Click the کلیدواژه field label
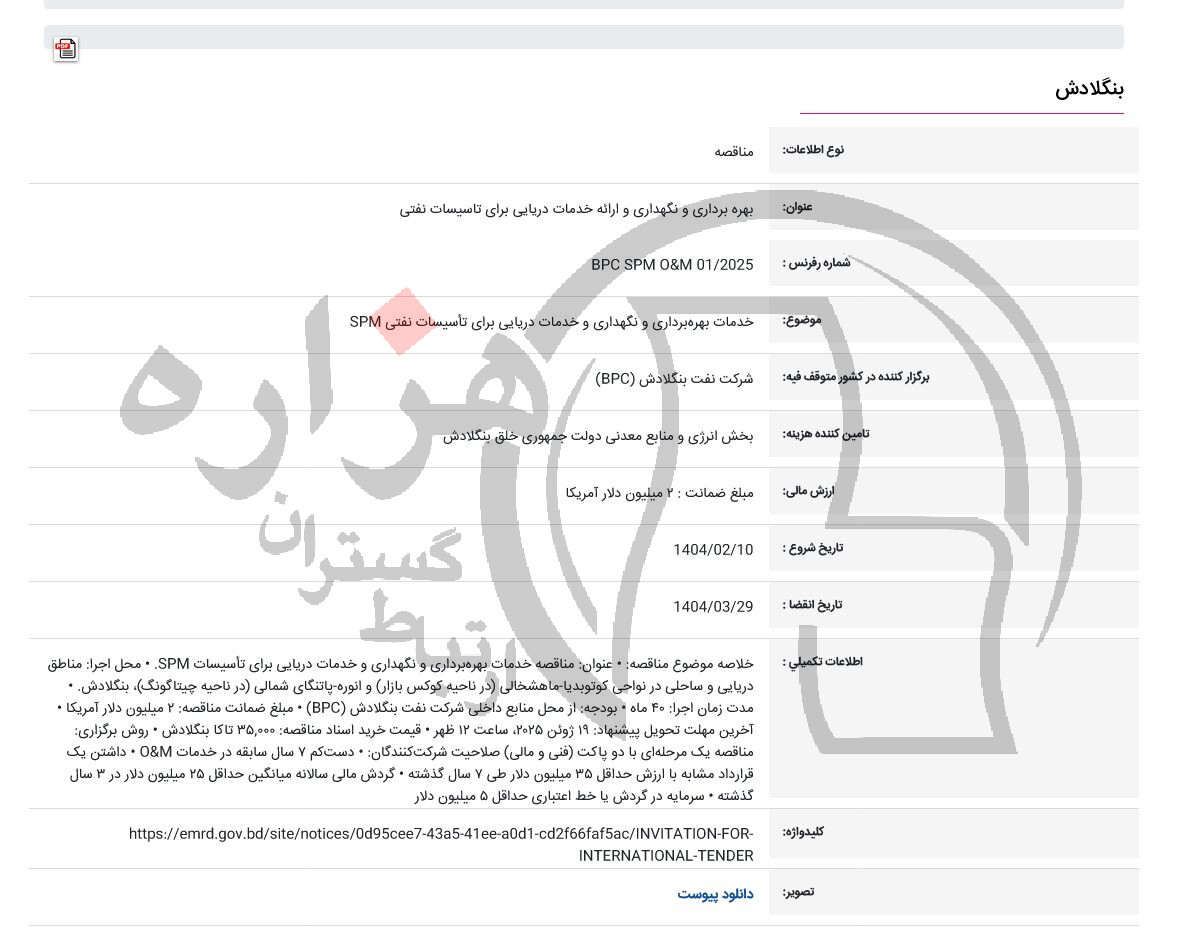The width and height of the screenshot is (1202, 946). coord(803,832)
